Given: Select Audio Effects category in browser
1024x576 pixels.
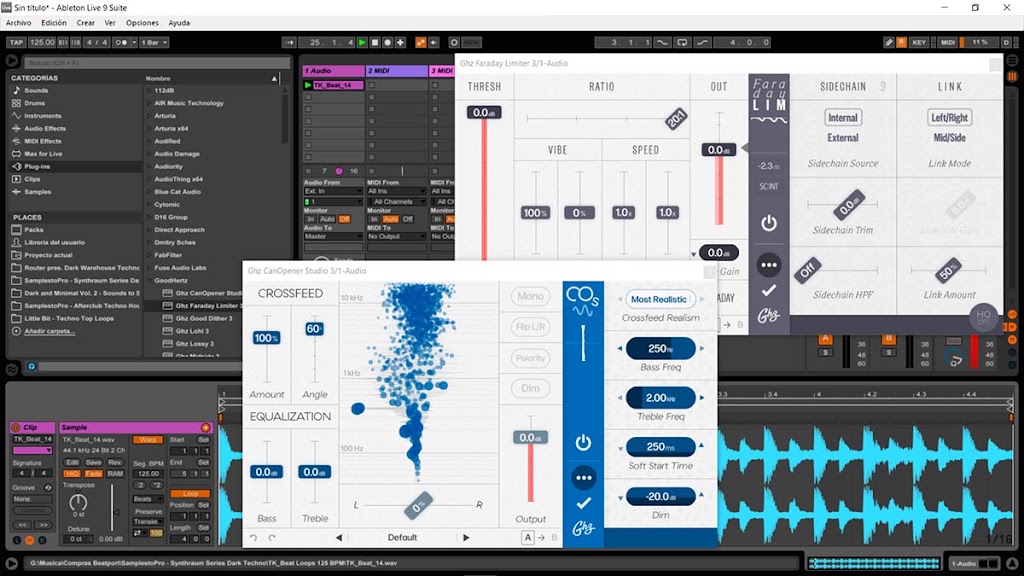Looking at the screenshot, I should [45, 129].
